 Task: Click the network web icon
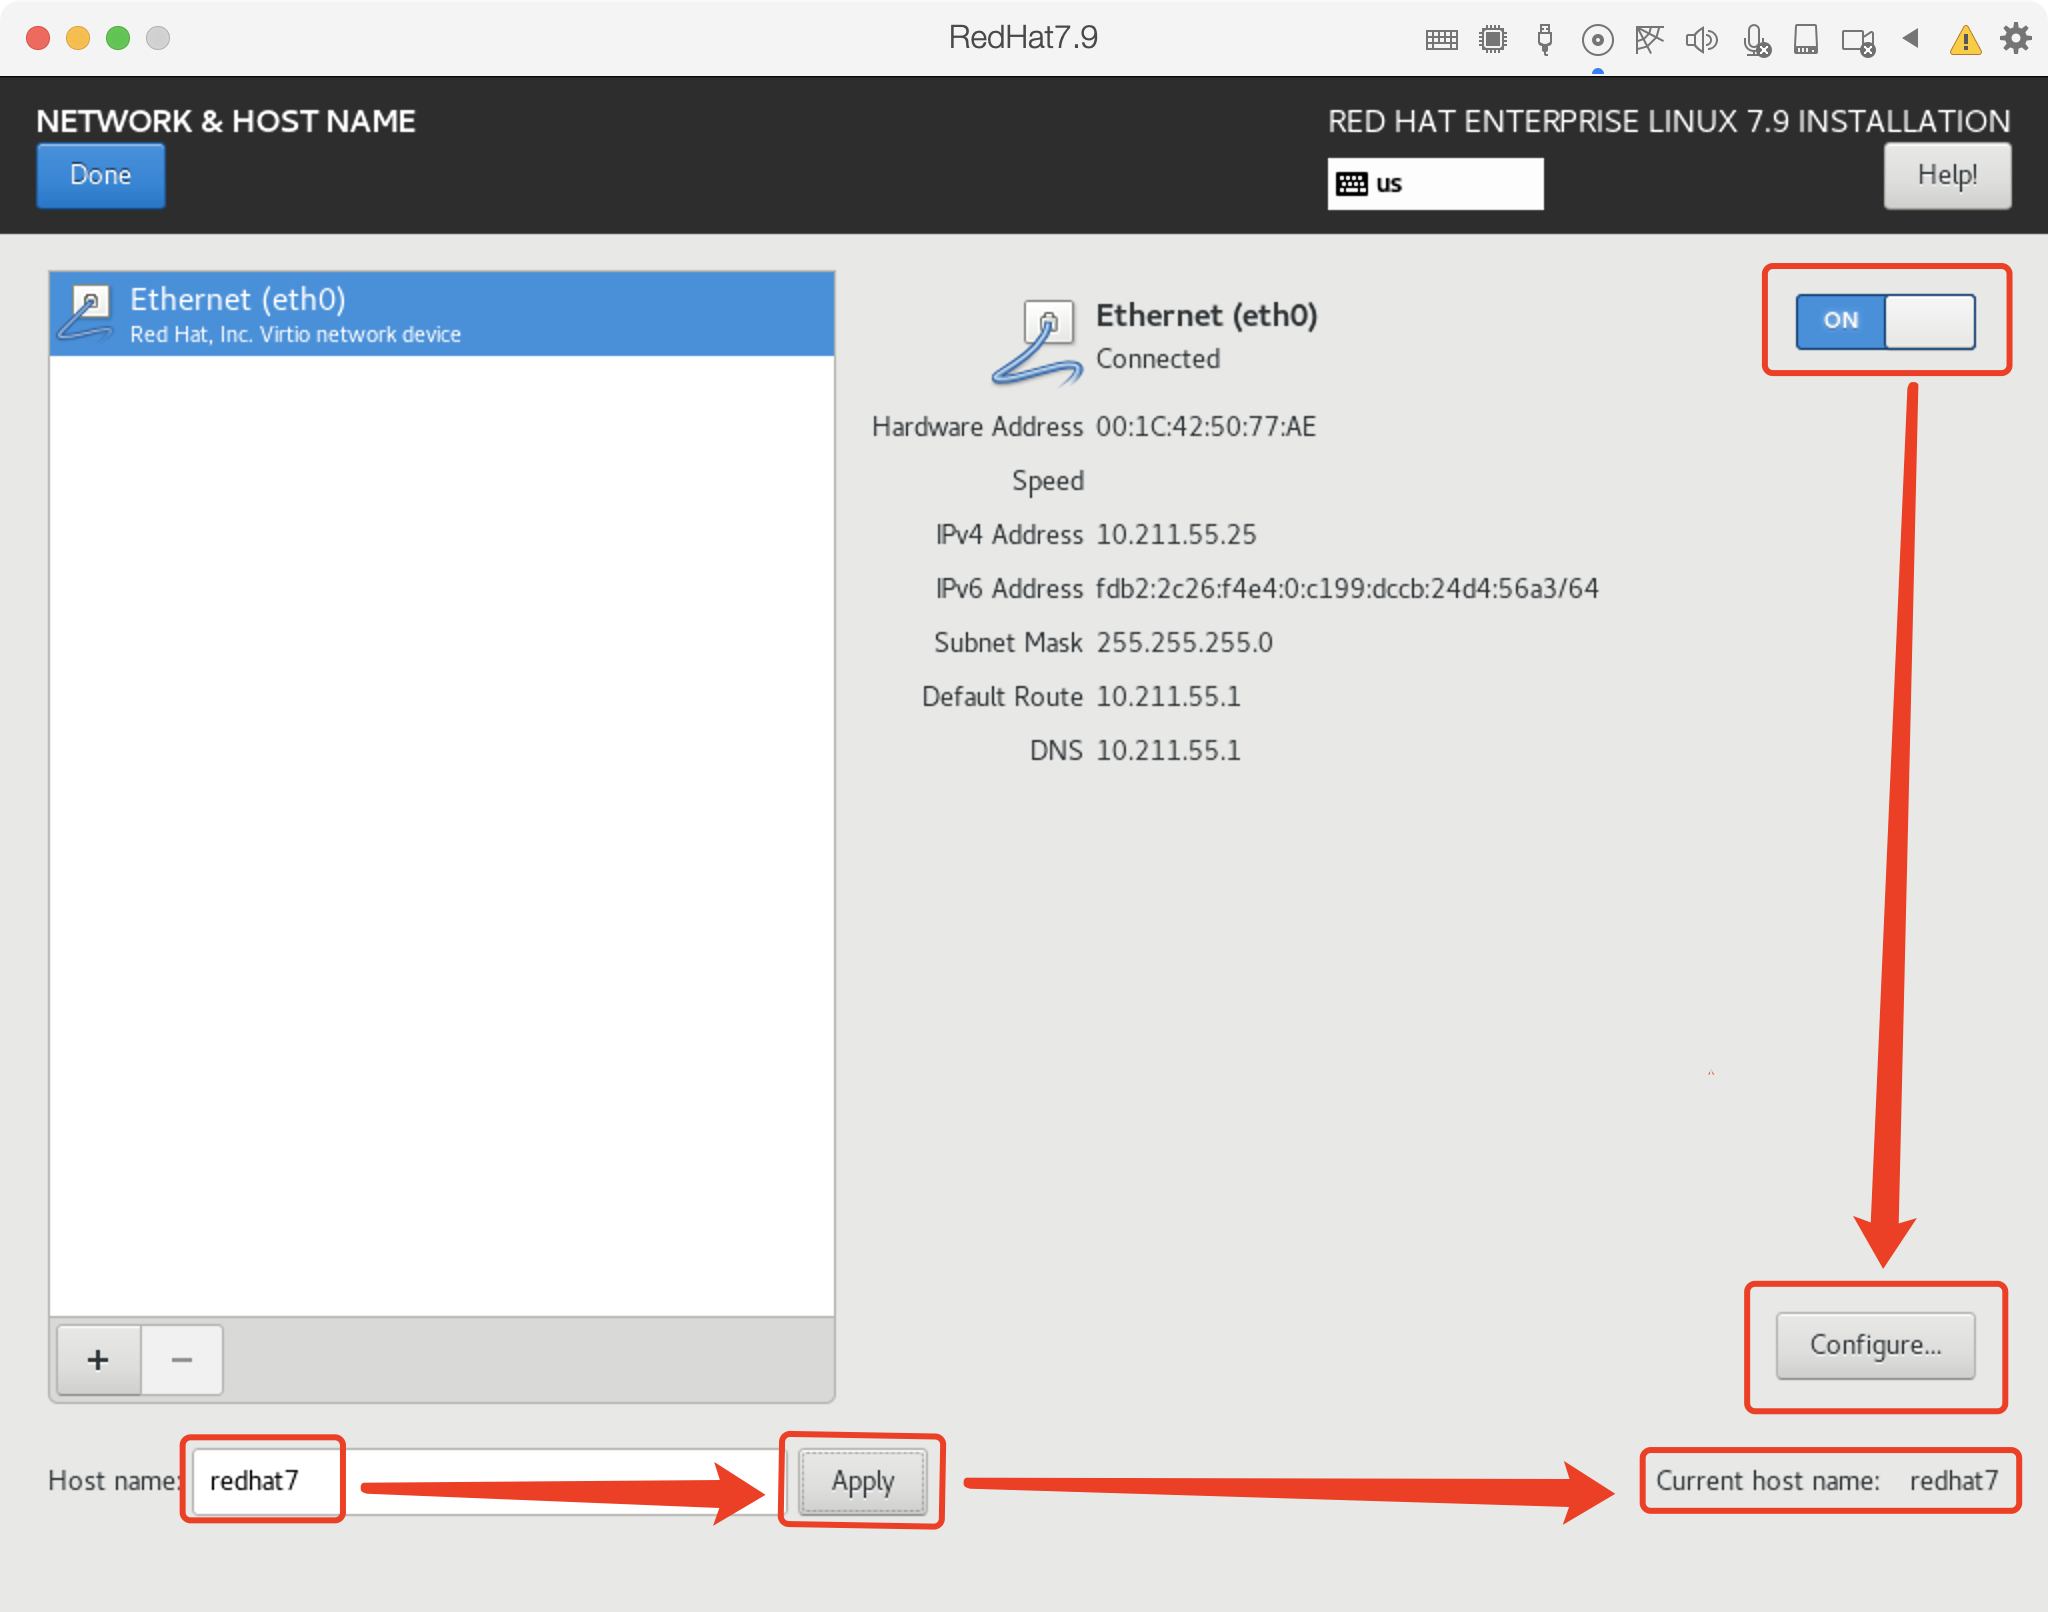click(x=1648, y=40)
